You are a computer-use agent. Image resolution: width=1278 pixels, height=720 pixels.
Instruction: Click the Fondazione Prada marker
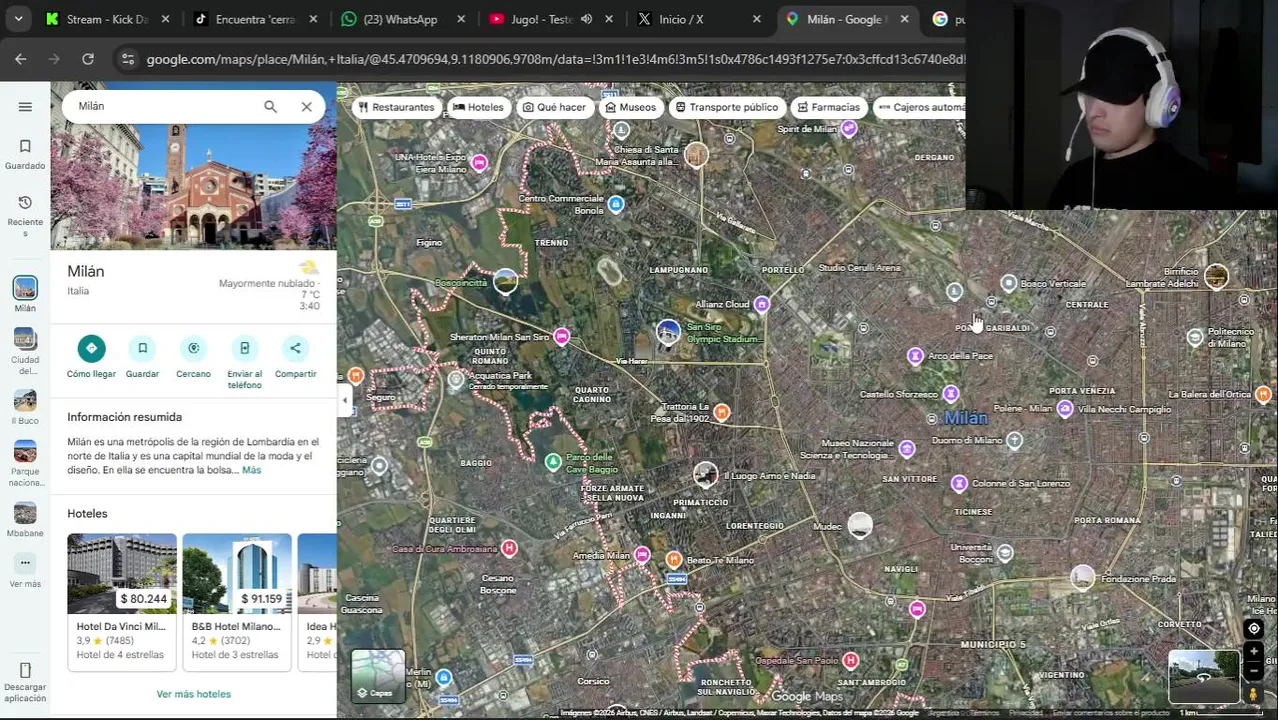[1082, 577]
